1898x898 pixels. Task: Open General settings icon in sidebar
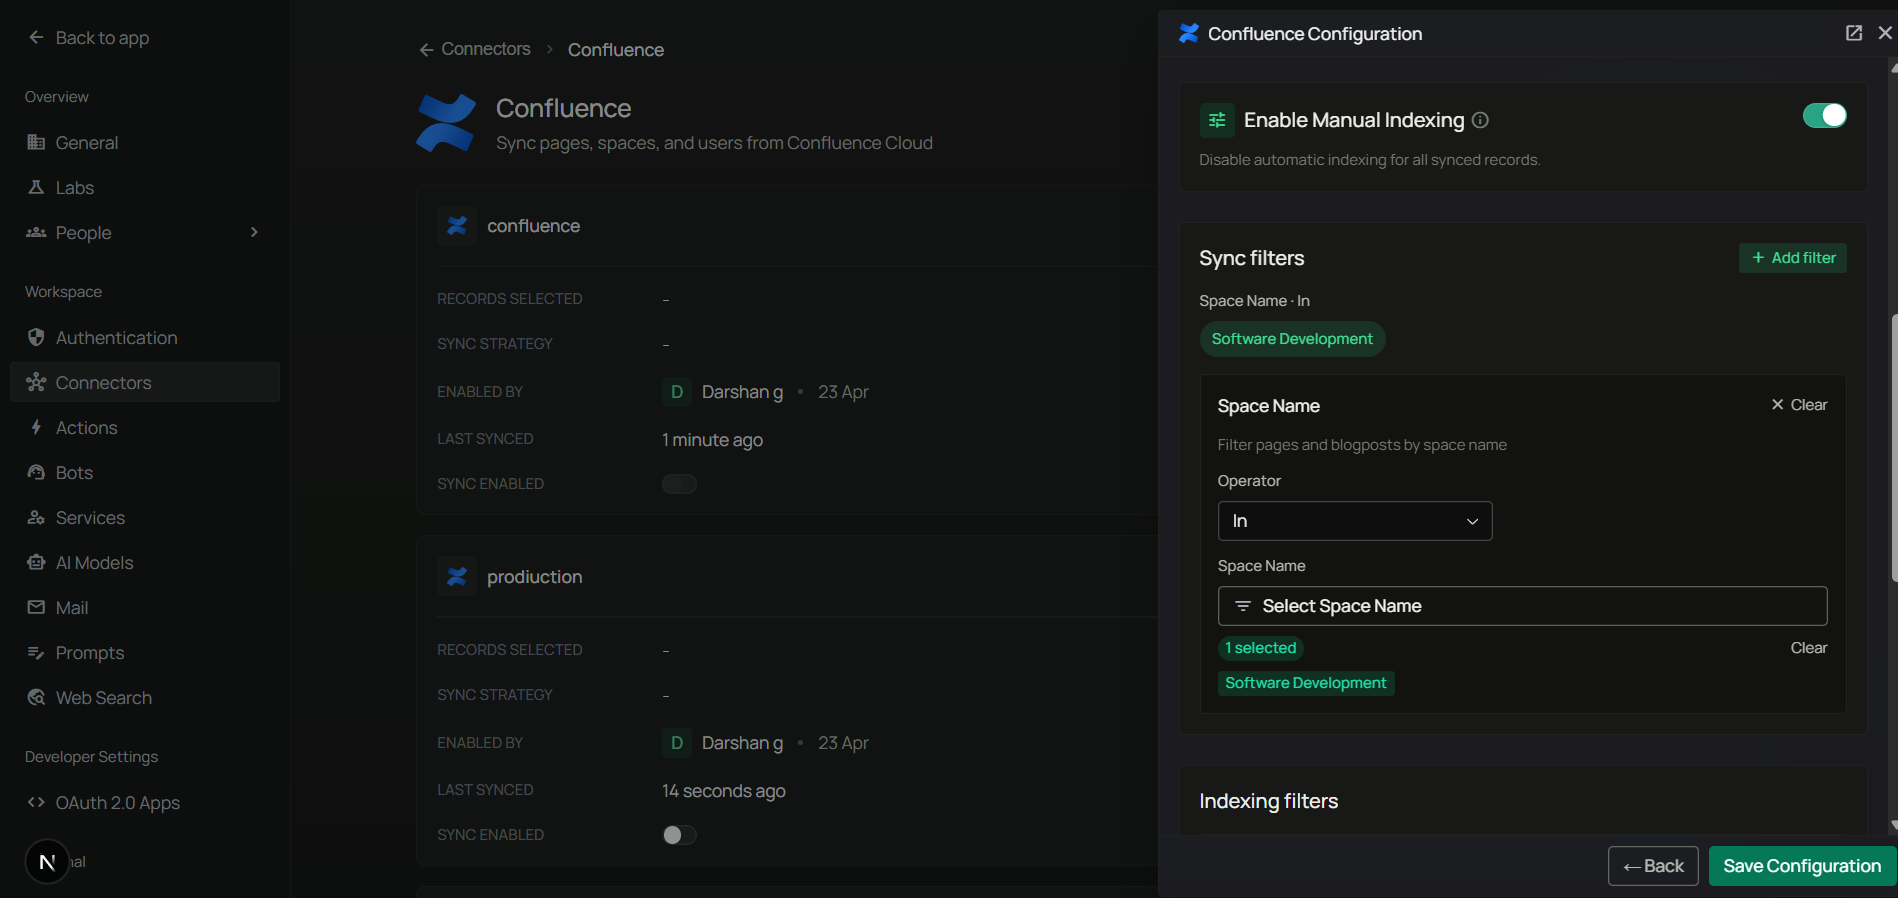[36, 142]
